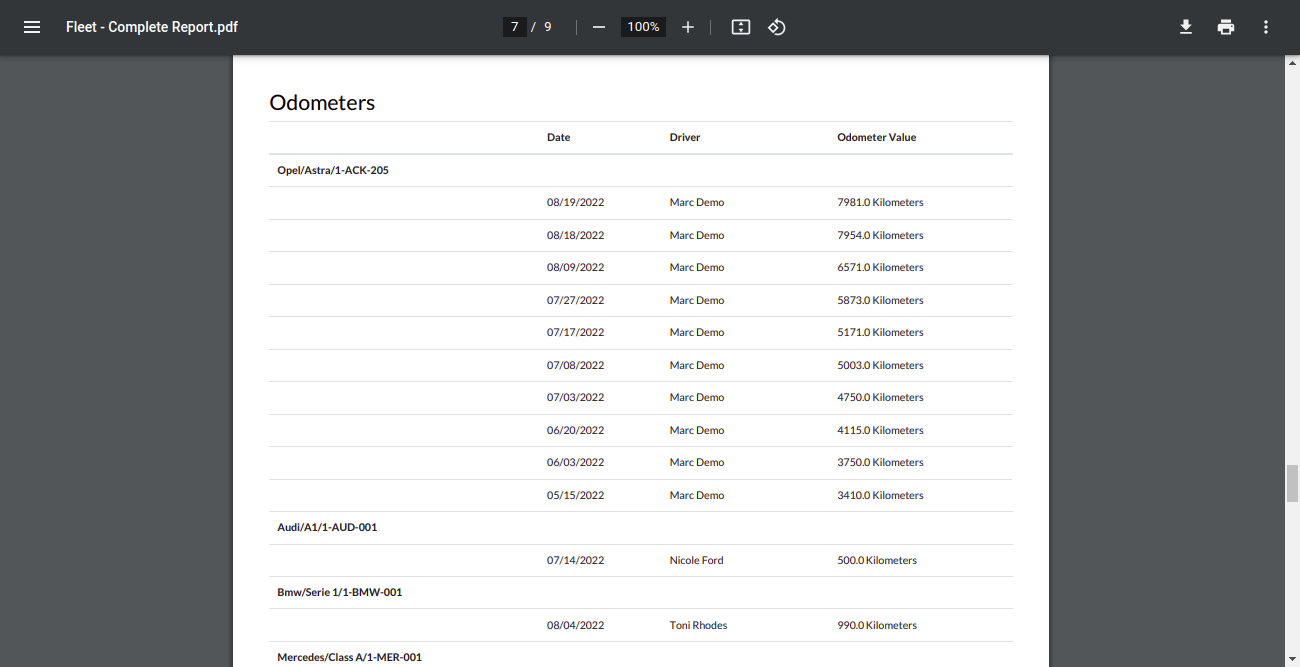Click driver Toni Rhodes
Image resolution: width=1300 pixels, height=667 pixels.
point(698,625)
